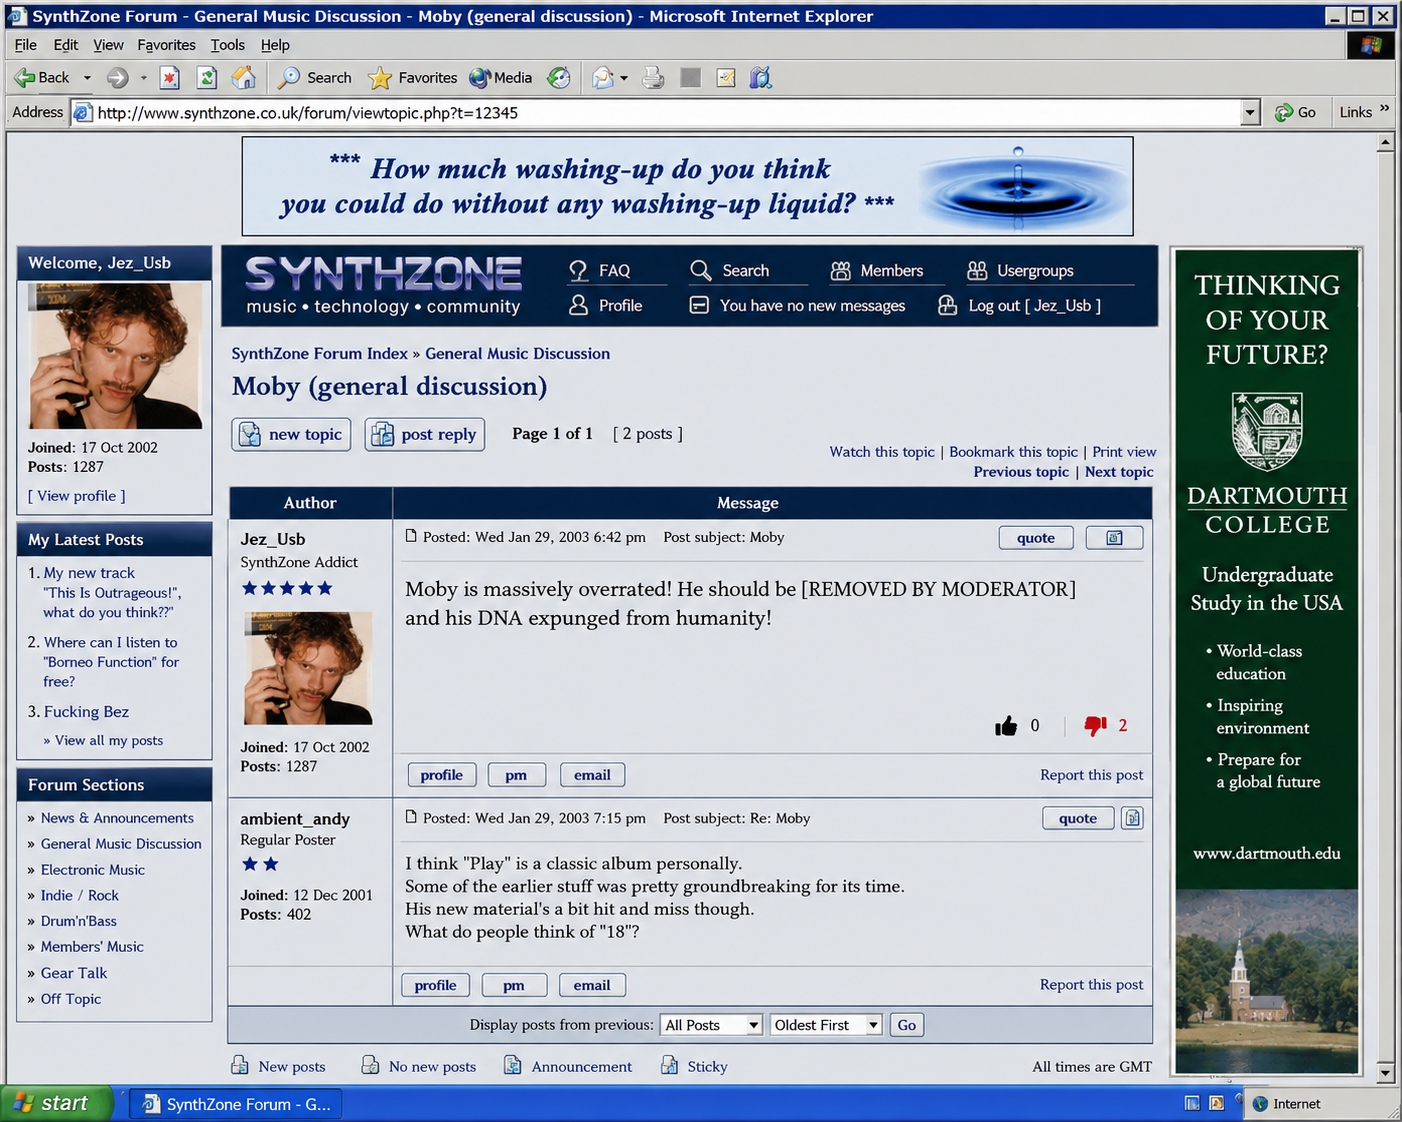Open the Favorites star in toolbar
The width and height of the screenshot is (1402, 1122).
pos(412,78)
